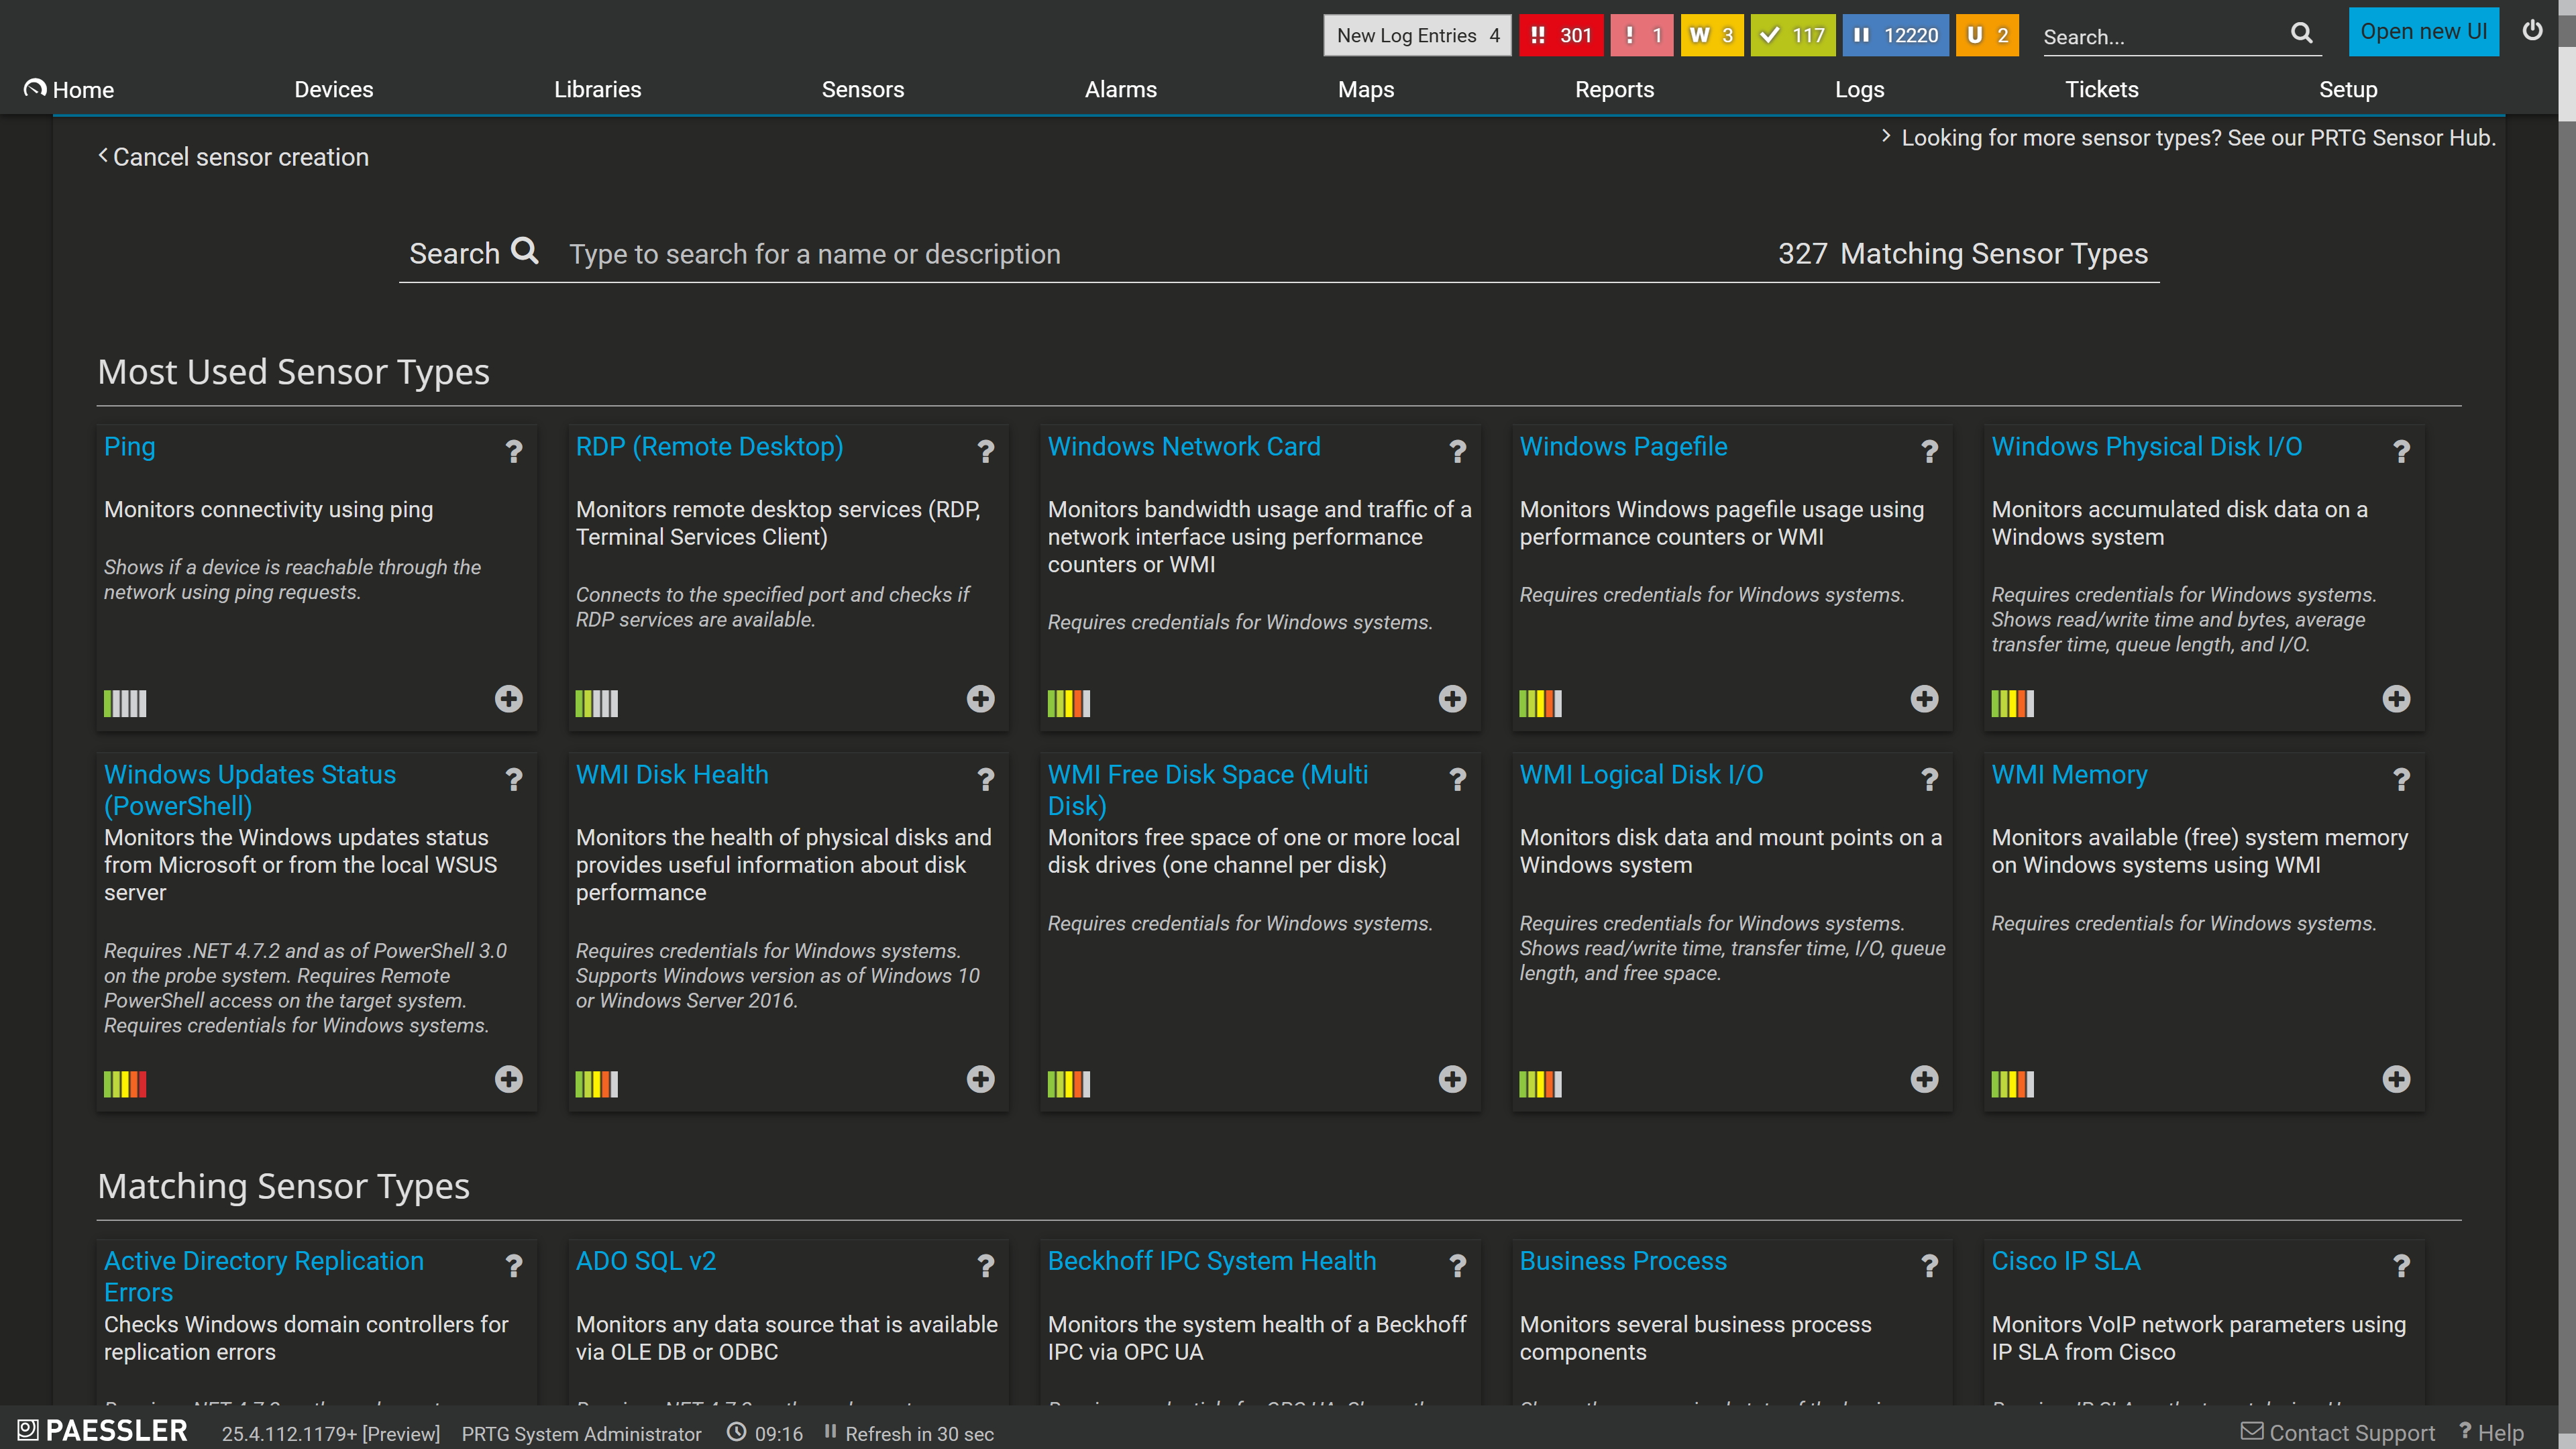Click the New Log Entries 4 button
The image size is (2576, 1449).
pos(1417,35)
